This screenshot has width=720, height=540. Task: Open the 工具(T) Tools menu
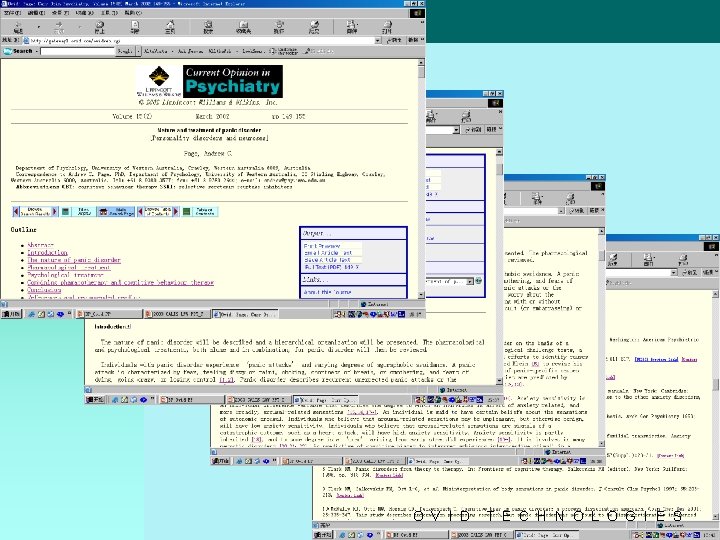tap(109, 13)
